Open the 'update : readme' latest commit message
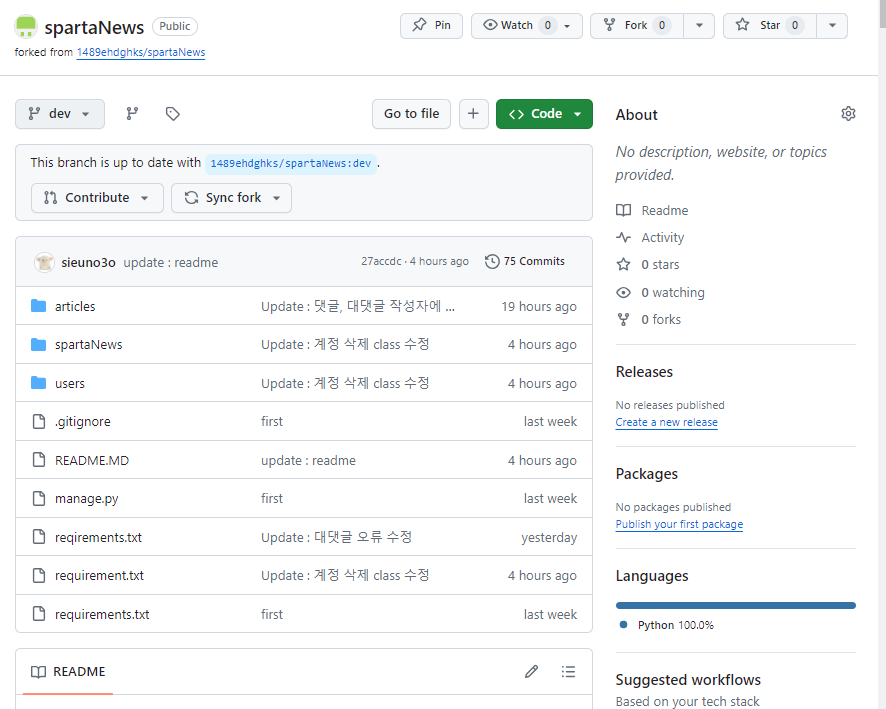886x709 pixels. click(x=171, y=262)
